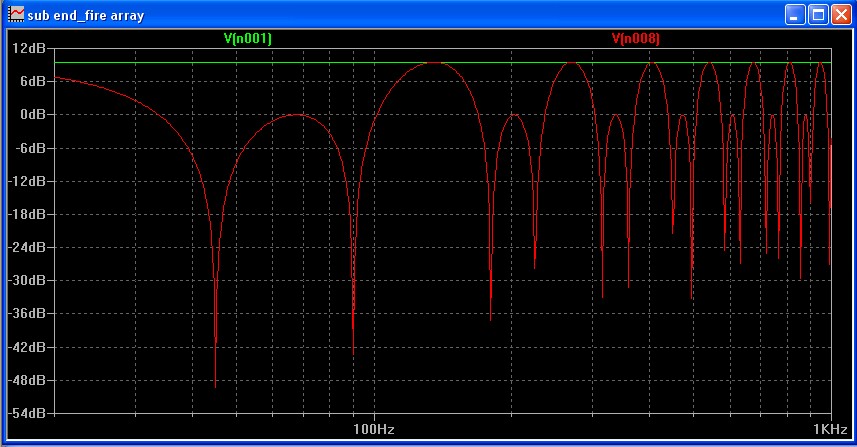Click the -48dB axis label
857x447 pixels.
click(x=26, y=380)
